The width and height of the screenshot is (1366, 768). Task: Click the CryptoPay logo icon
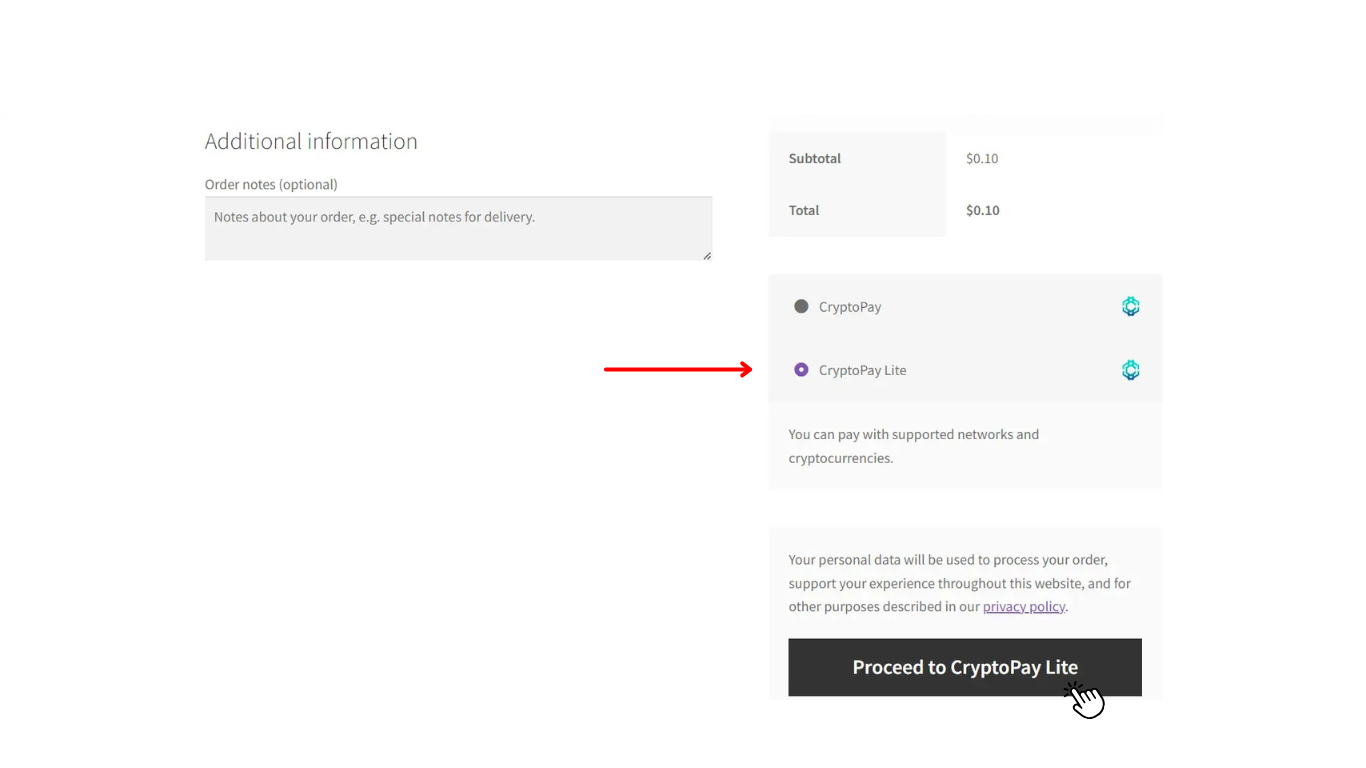point(1131,307)
